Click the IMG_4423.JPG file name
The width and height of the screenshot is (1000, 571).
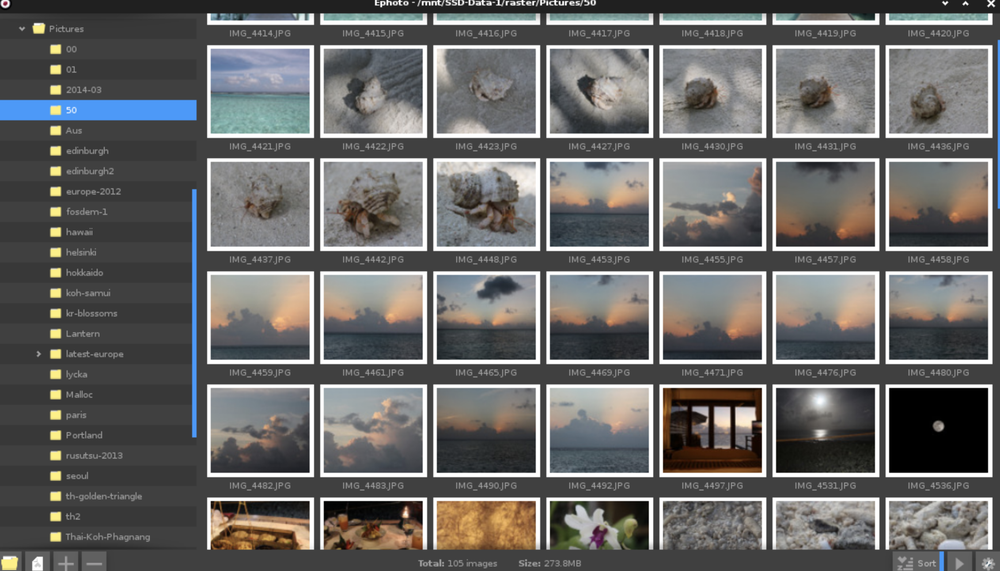[x=486, y=147]
